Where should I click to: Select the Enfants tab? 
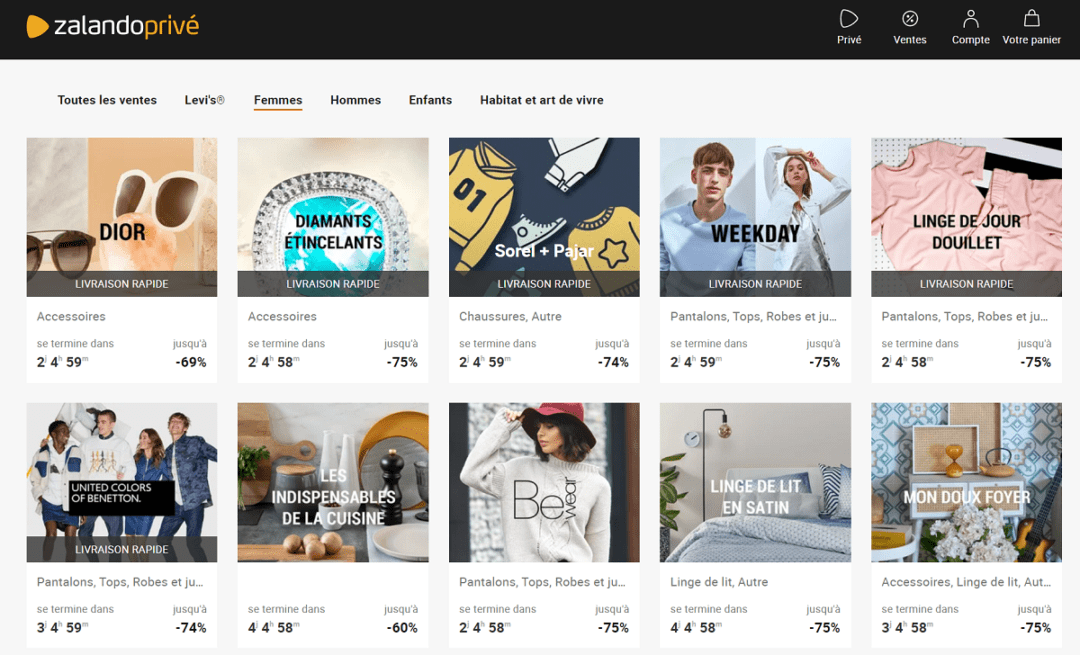[430, 100]
